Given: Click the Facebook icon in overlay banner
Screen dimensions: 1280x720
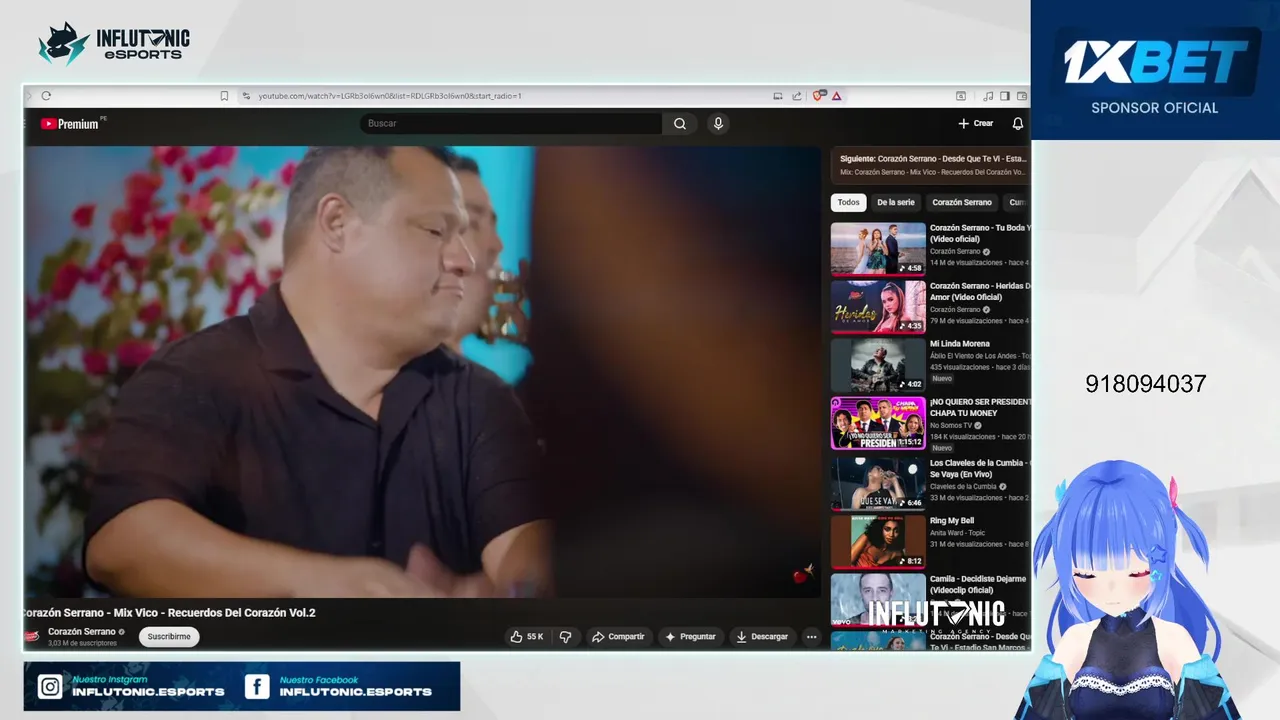Looking at the screenshot, I should point(257,687).
